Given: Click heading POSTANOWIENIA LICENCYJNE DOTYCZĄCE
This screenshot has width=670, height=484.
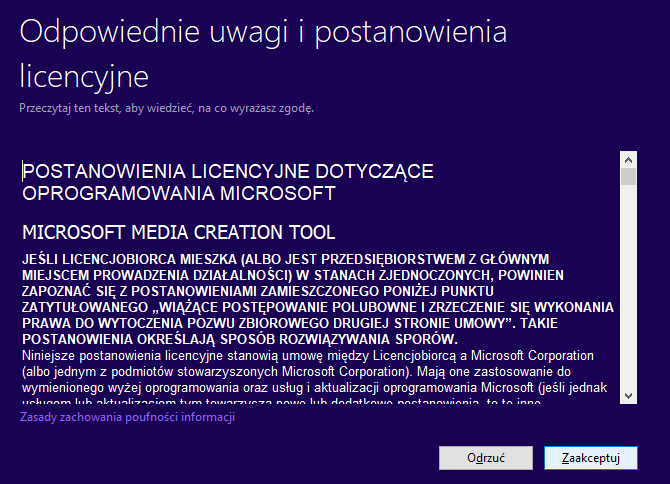Looking at the screenshot, I should 228,171.
